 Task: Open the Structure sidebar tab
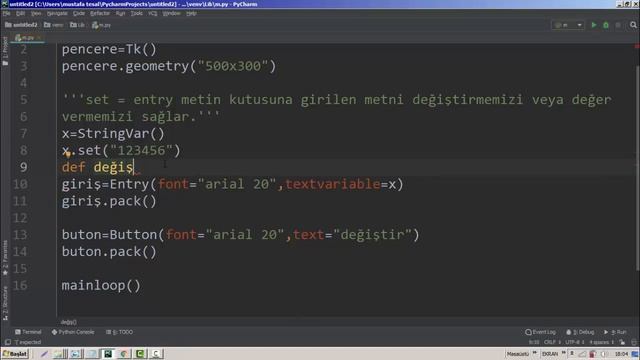5,303
